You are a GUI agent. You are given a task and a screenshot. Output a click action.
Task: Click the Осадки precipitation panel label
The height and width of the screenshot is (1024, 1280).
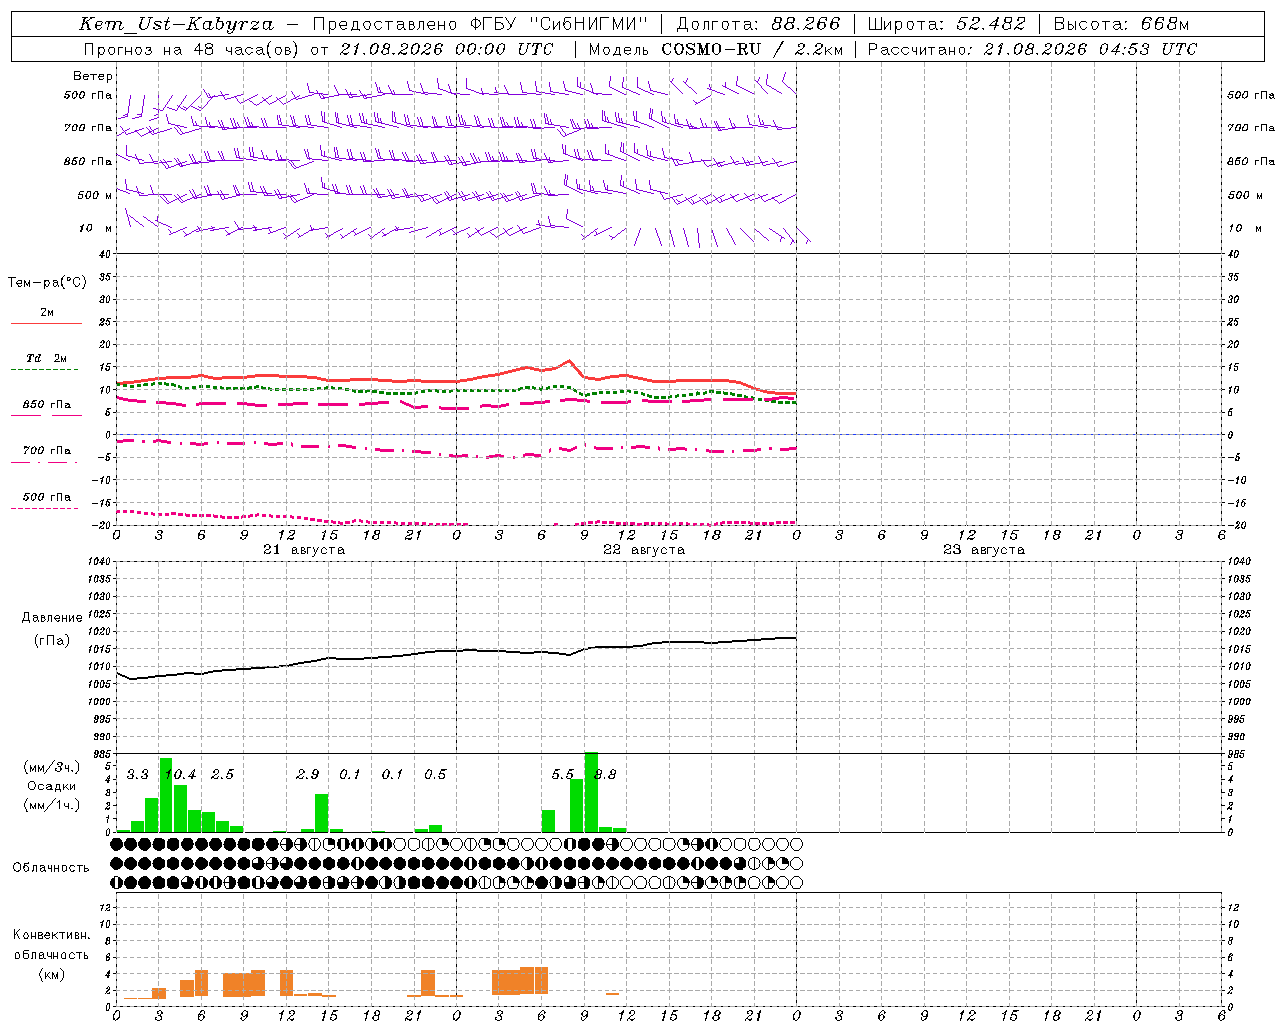(x=52, y=786)
